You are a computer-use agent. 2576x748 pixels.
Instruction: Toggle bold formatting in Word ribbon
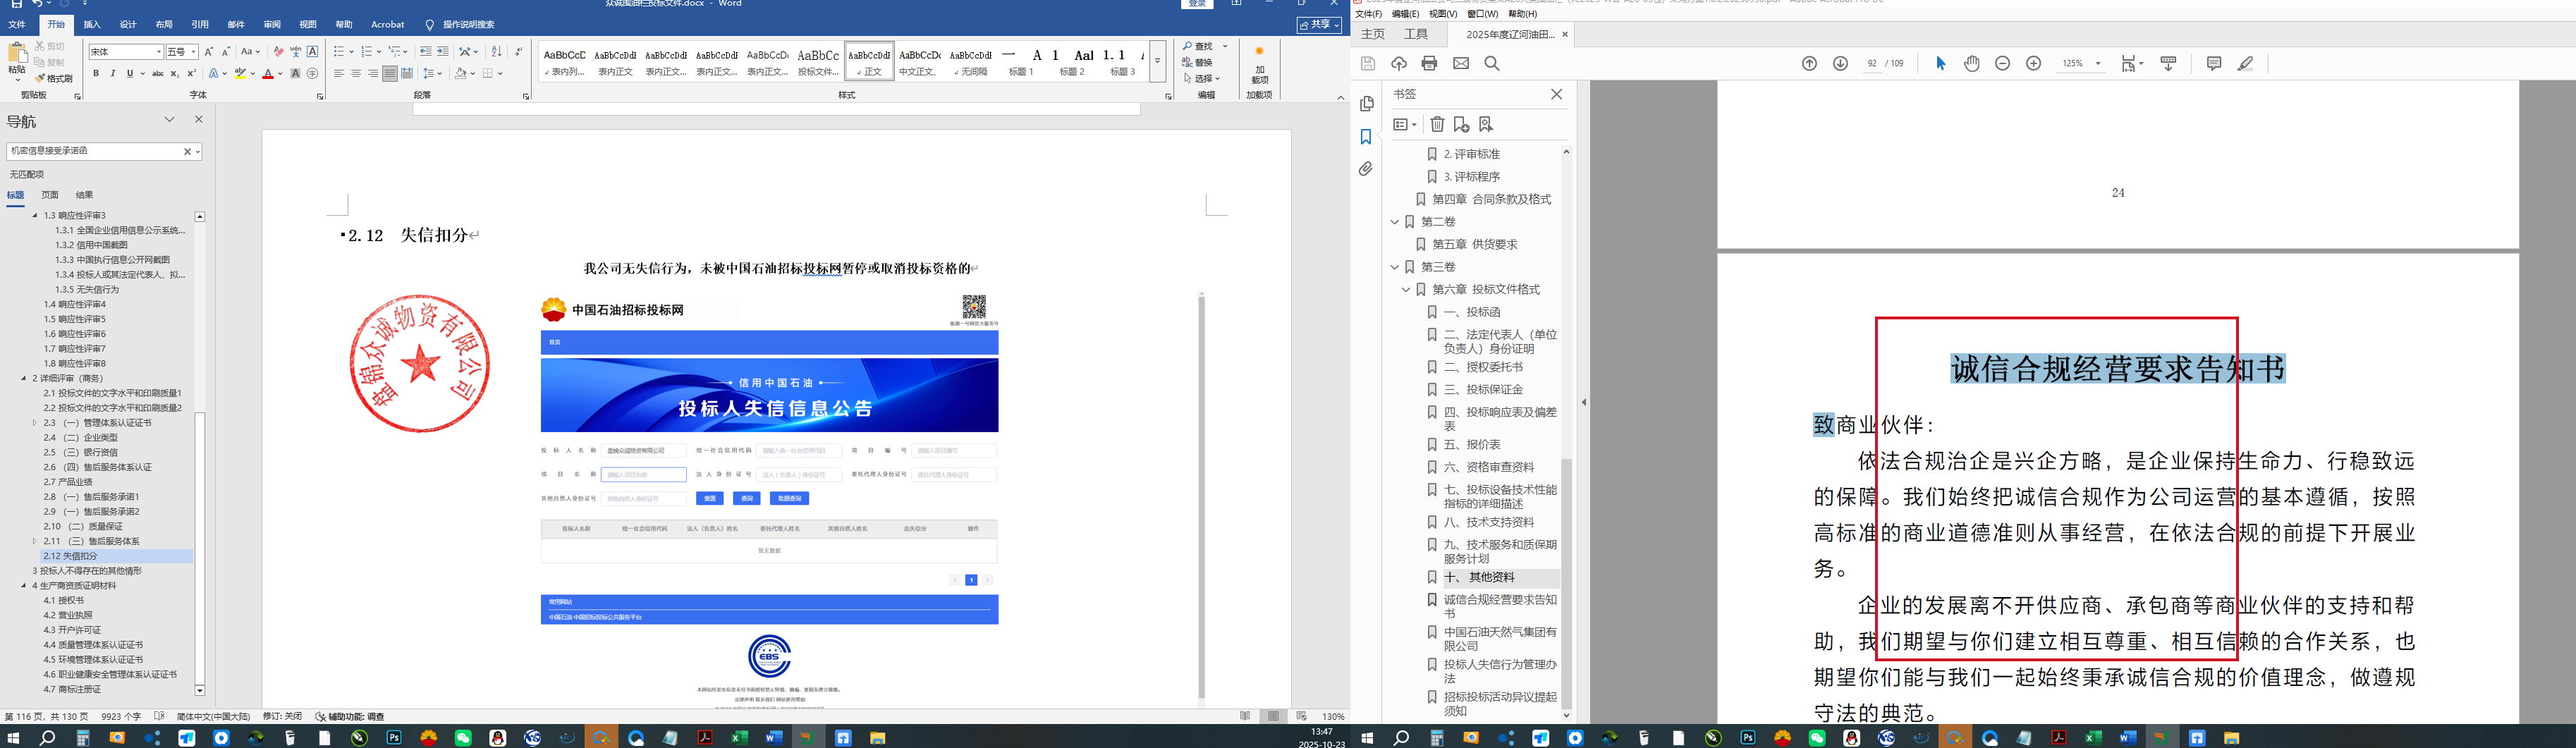(x=96, y=73)
